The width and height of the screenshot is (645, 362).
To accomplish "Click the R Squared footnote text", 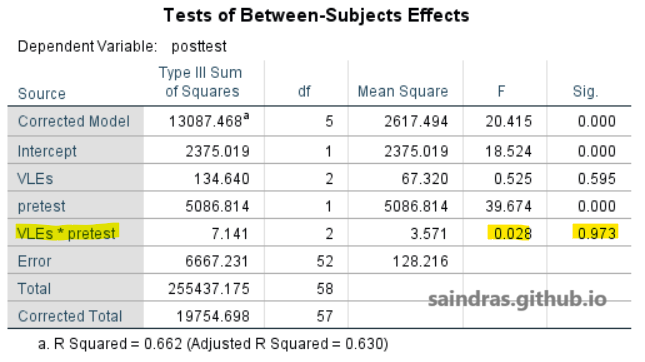I will pos(213,343).
